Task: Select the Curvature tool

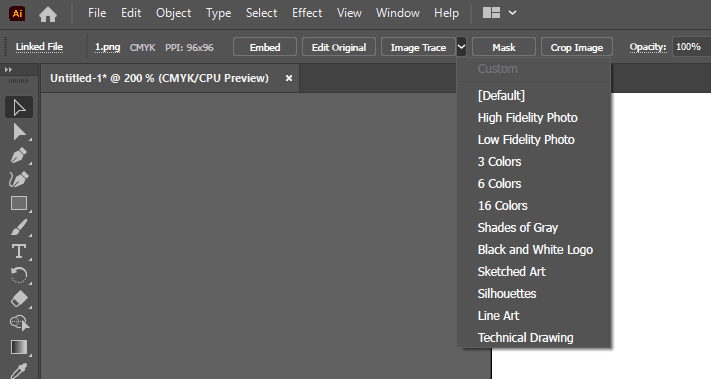Action: point(19,180)
